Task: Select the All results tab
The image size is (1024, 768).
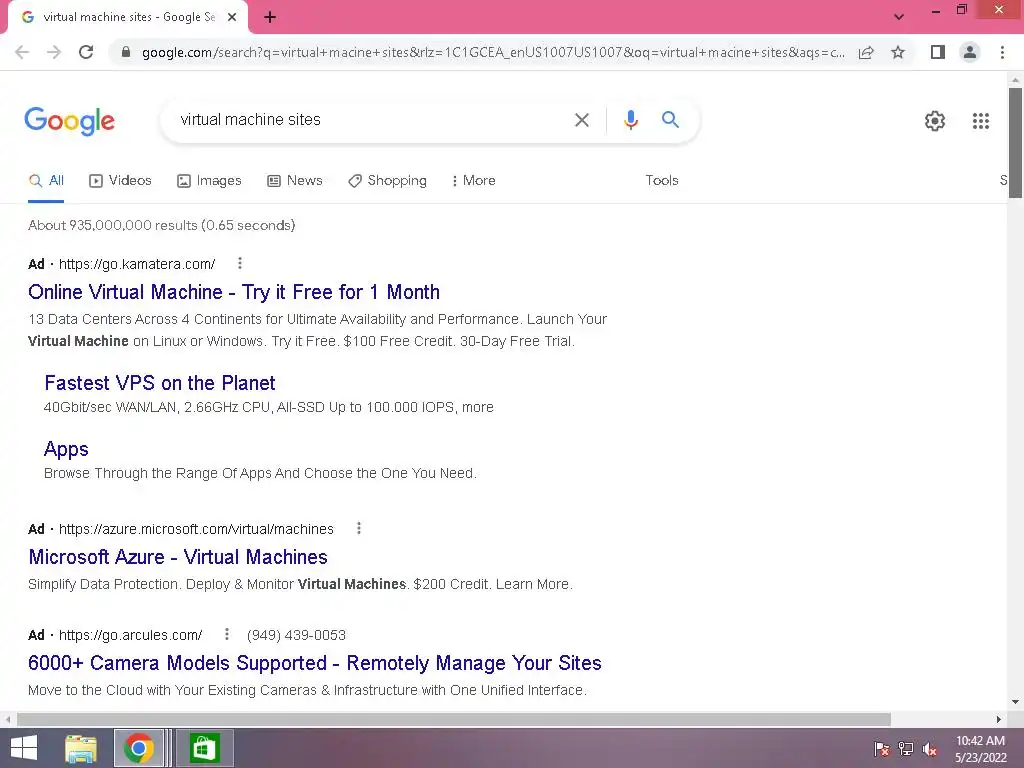Action: (x=46, y=181)
